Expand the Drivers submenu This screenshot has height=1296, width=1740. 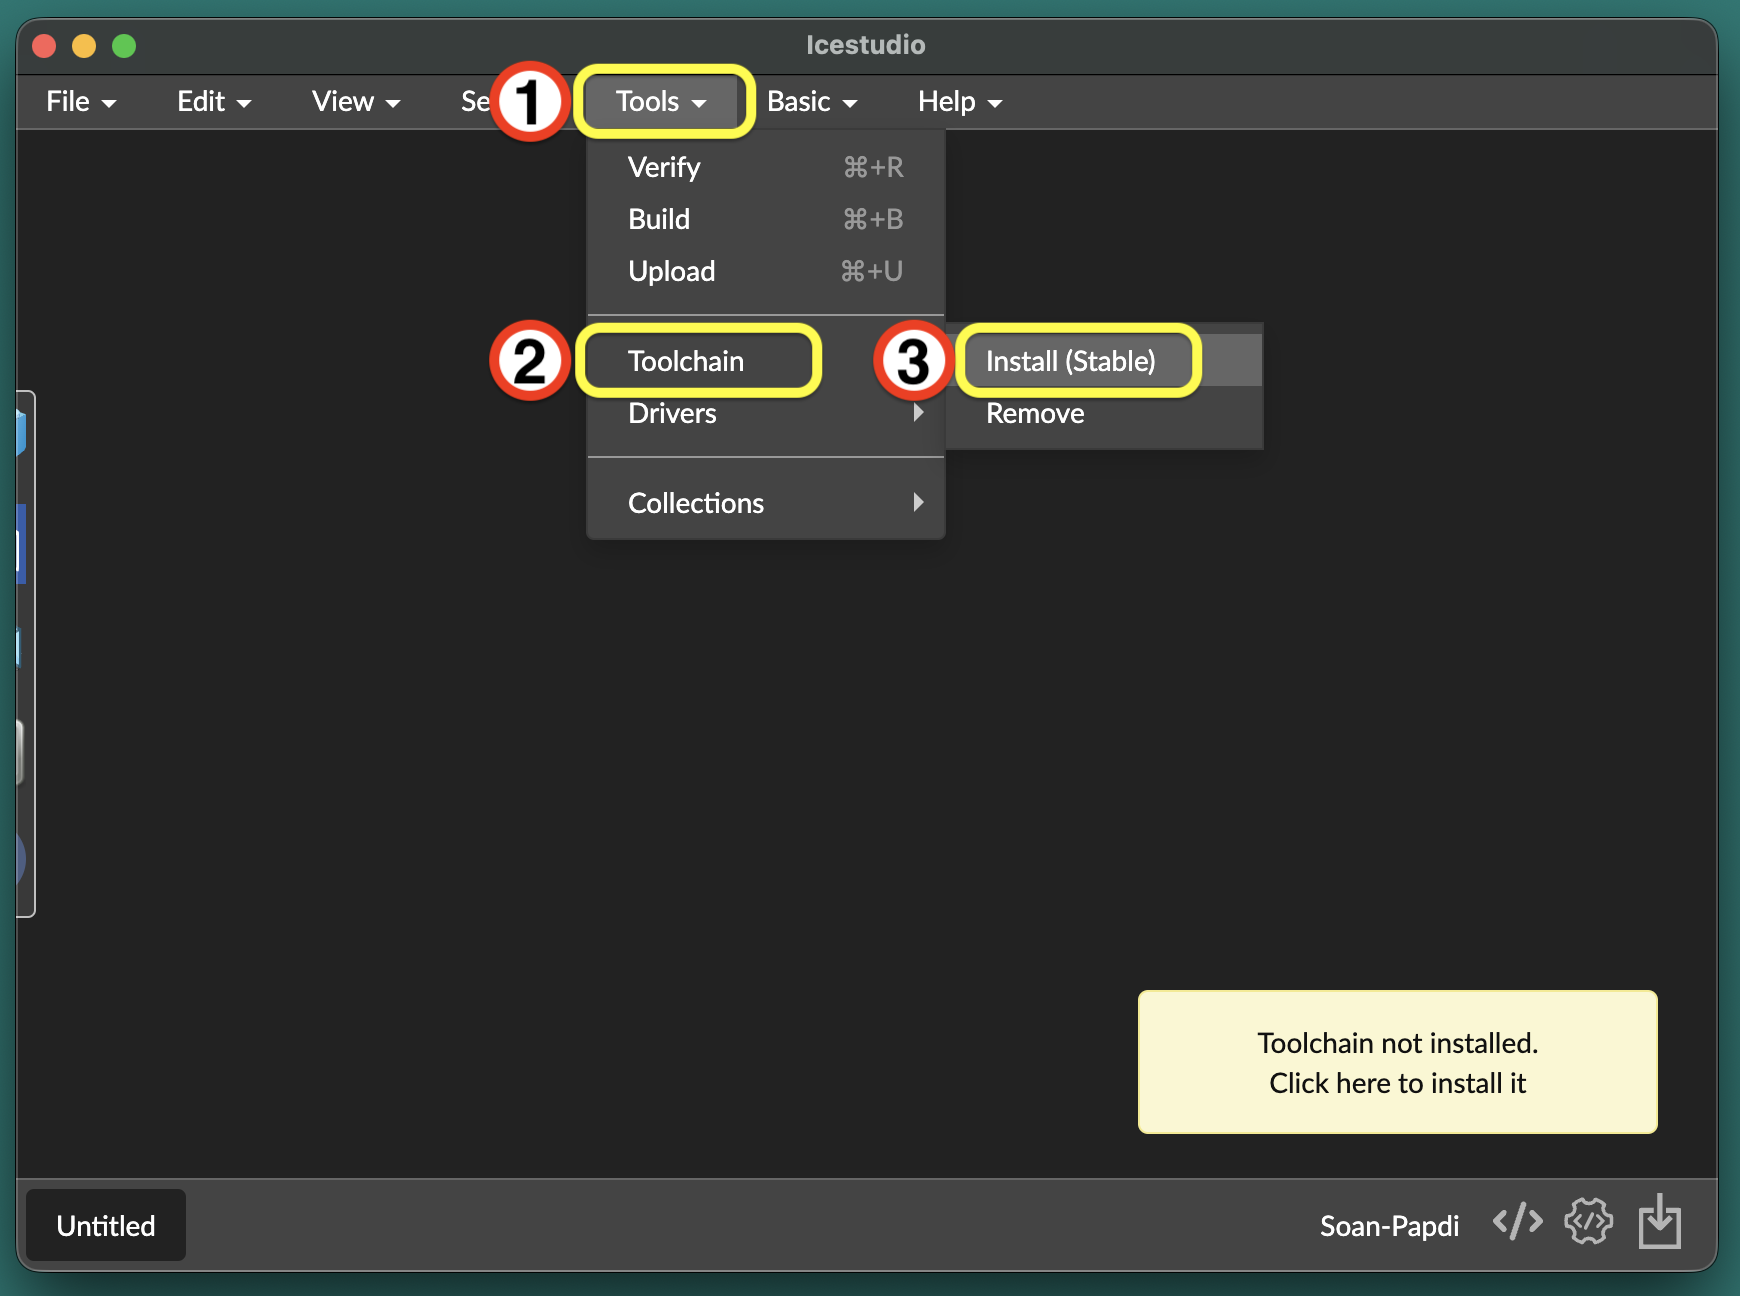point(766,413)
